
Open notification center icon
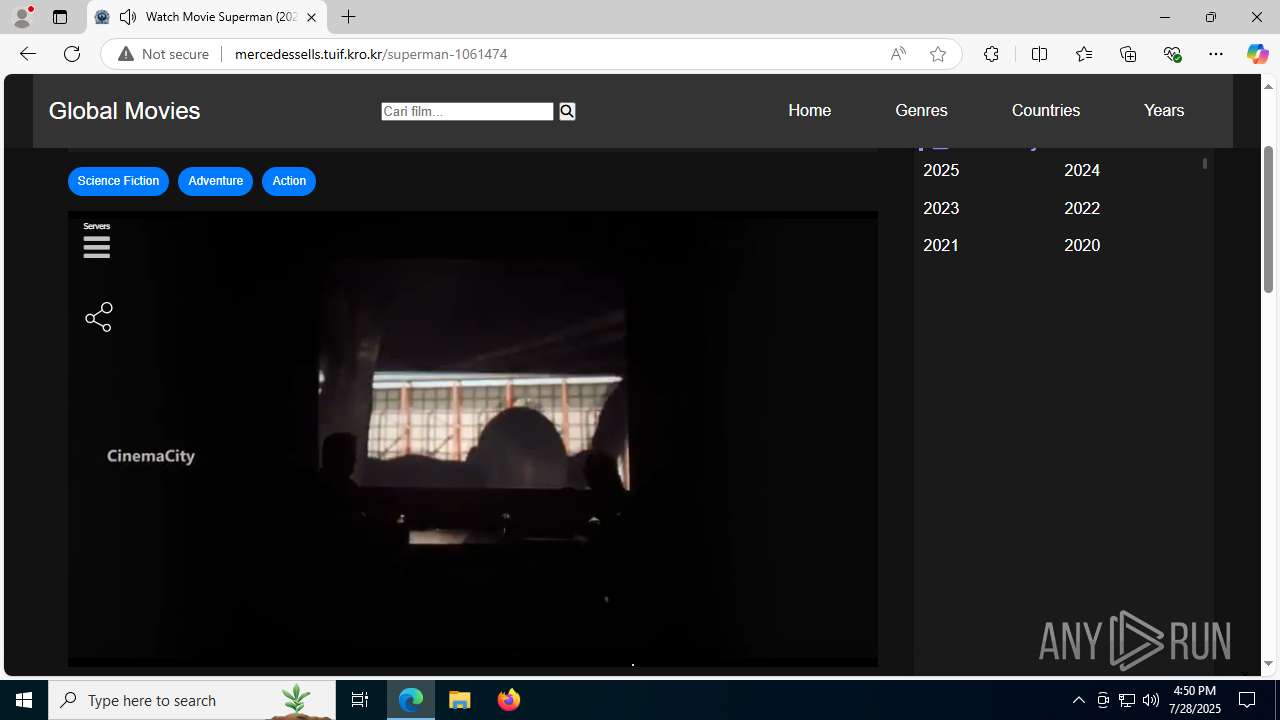coord(1247,700)
